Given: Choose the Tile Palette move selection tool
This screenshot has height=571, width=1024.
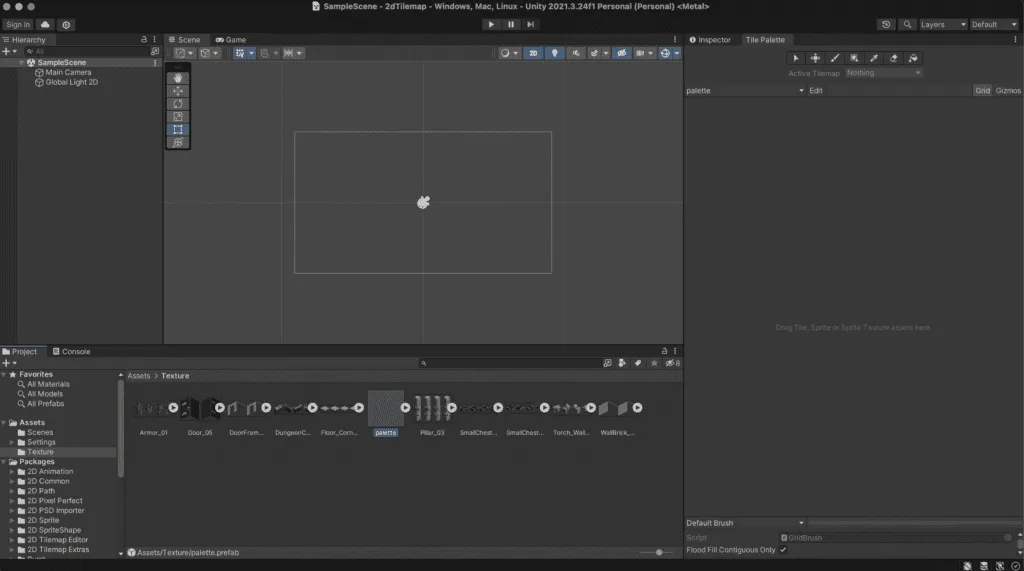Looking at the screenshot, I should 815,58.
